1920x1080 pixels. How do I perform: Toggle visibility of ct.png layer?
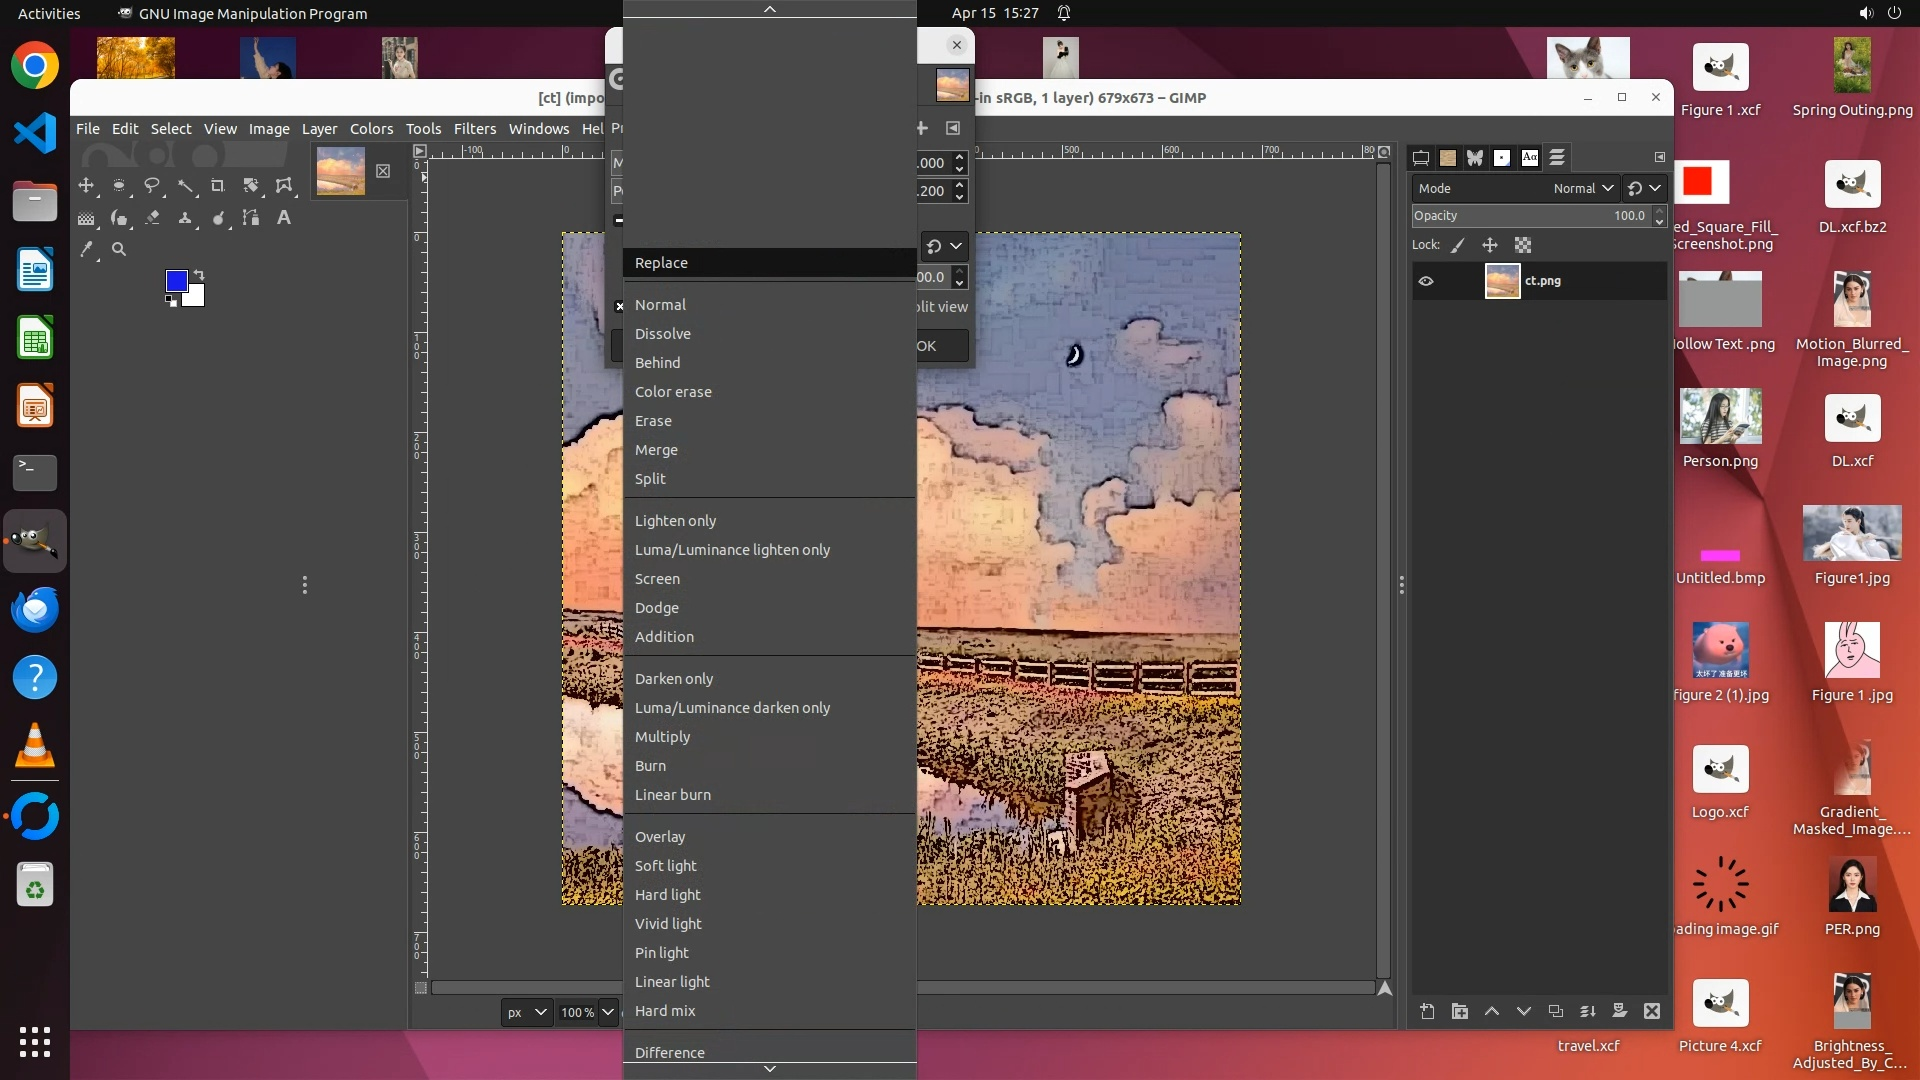pyautogui.click(x=1426, y=282)
